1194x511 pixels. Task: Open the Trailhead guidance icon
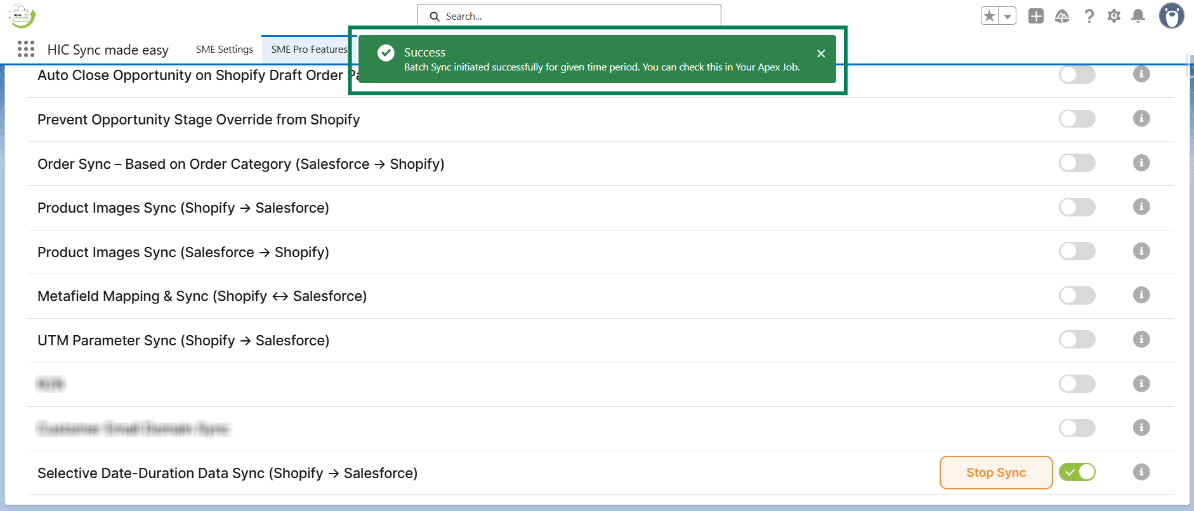pos(1062,16)
